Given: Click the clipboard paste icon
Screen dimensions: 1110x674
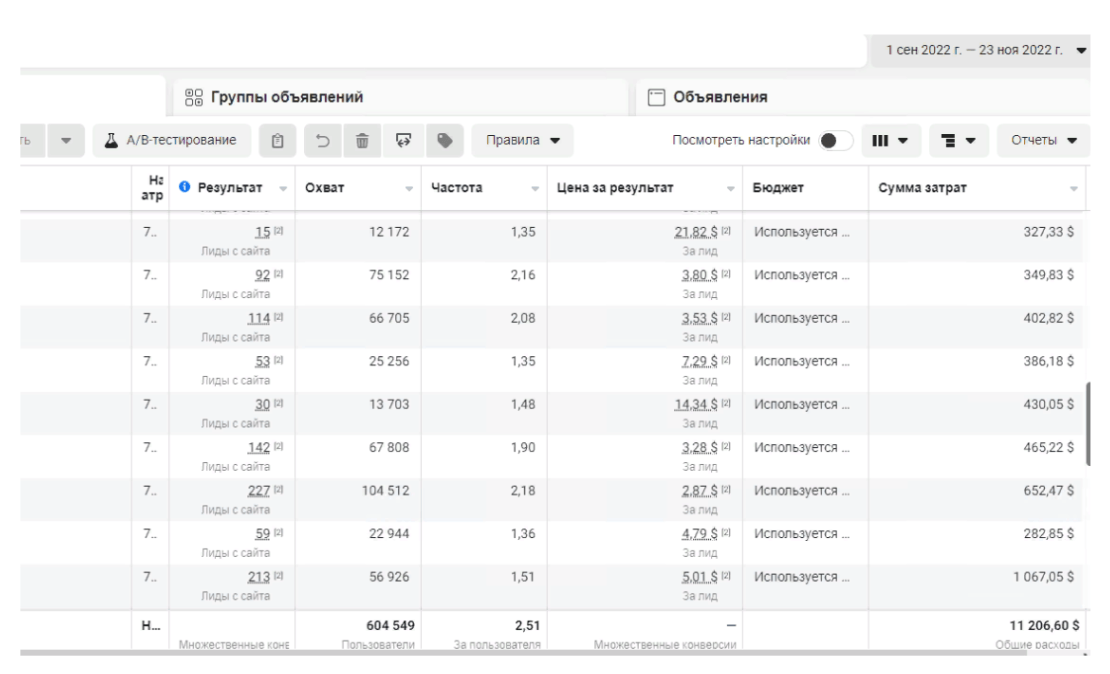Looking at the screenshot, I should pos(278,140).
